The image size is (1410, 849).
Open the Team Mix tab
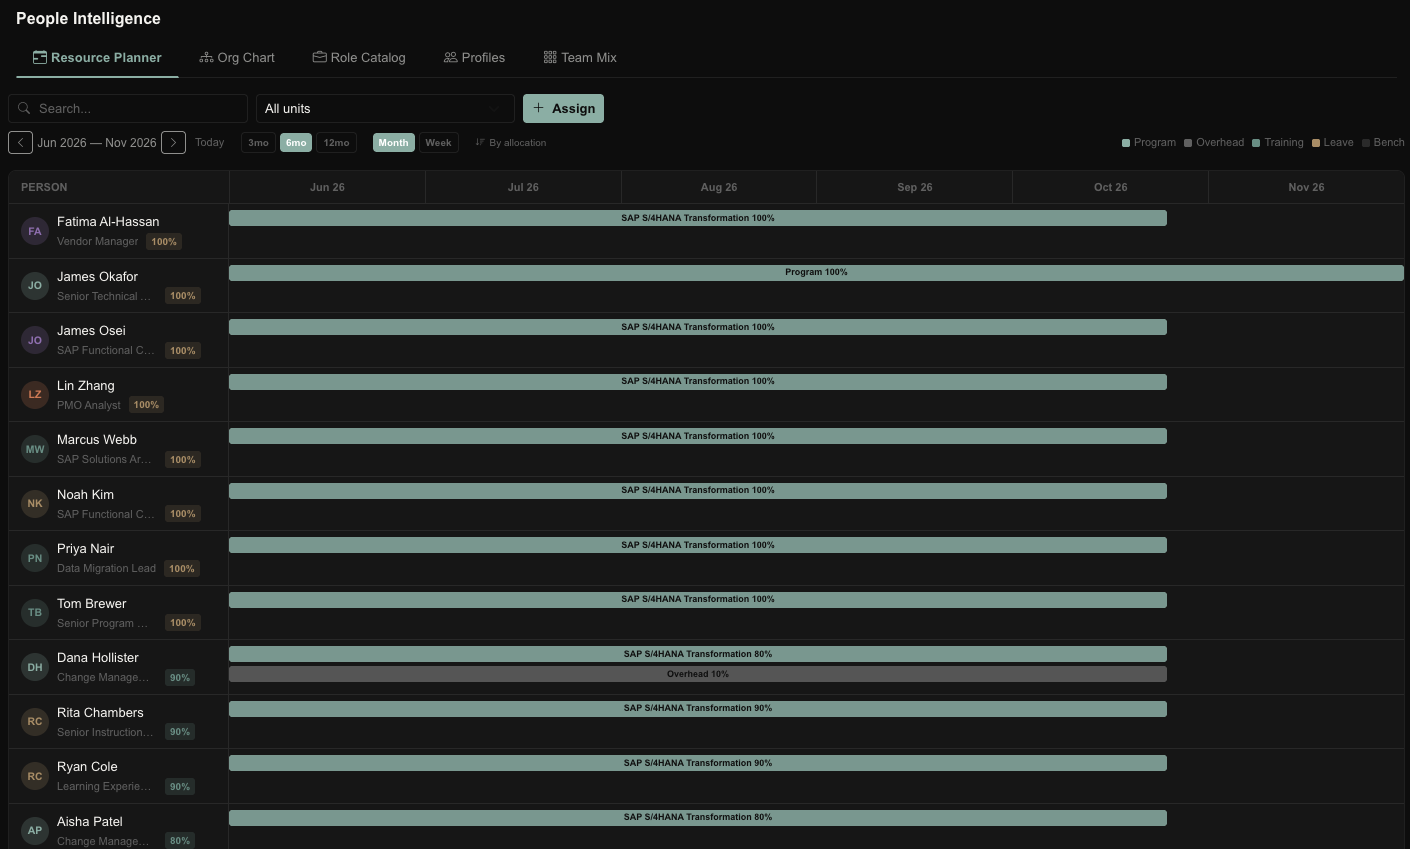point(580,58)
